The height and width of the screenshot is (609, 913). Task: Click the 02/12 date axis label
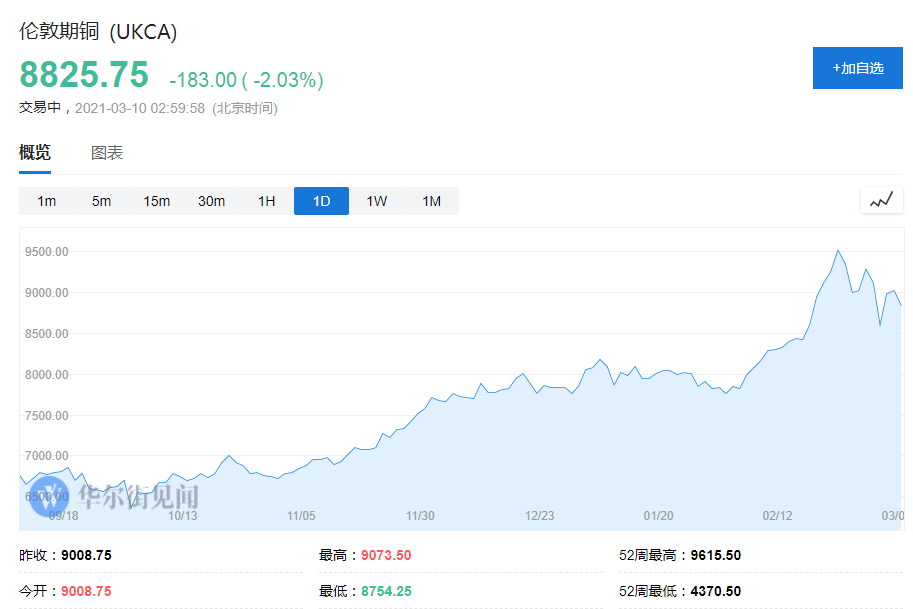point(777,516)
